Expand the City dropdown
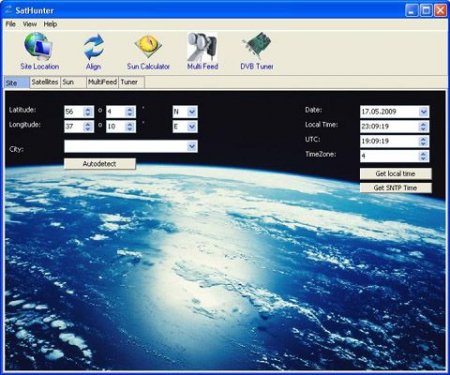 click(192, 146)
